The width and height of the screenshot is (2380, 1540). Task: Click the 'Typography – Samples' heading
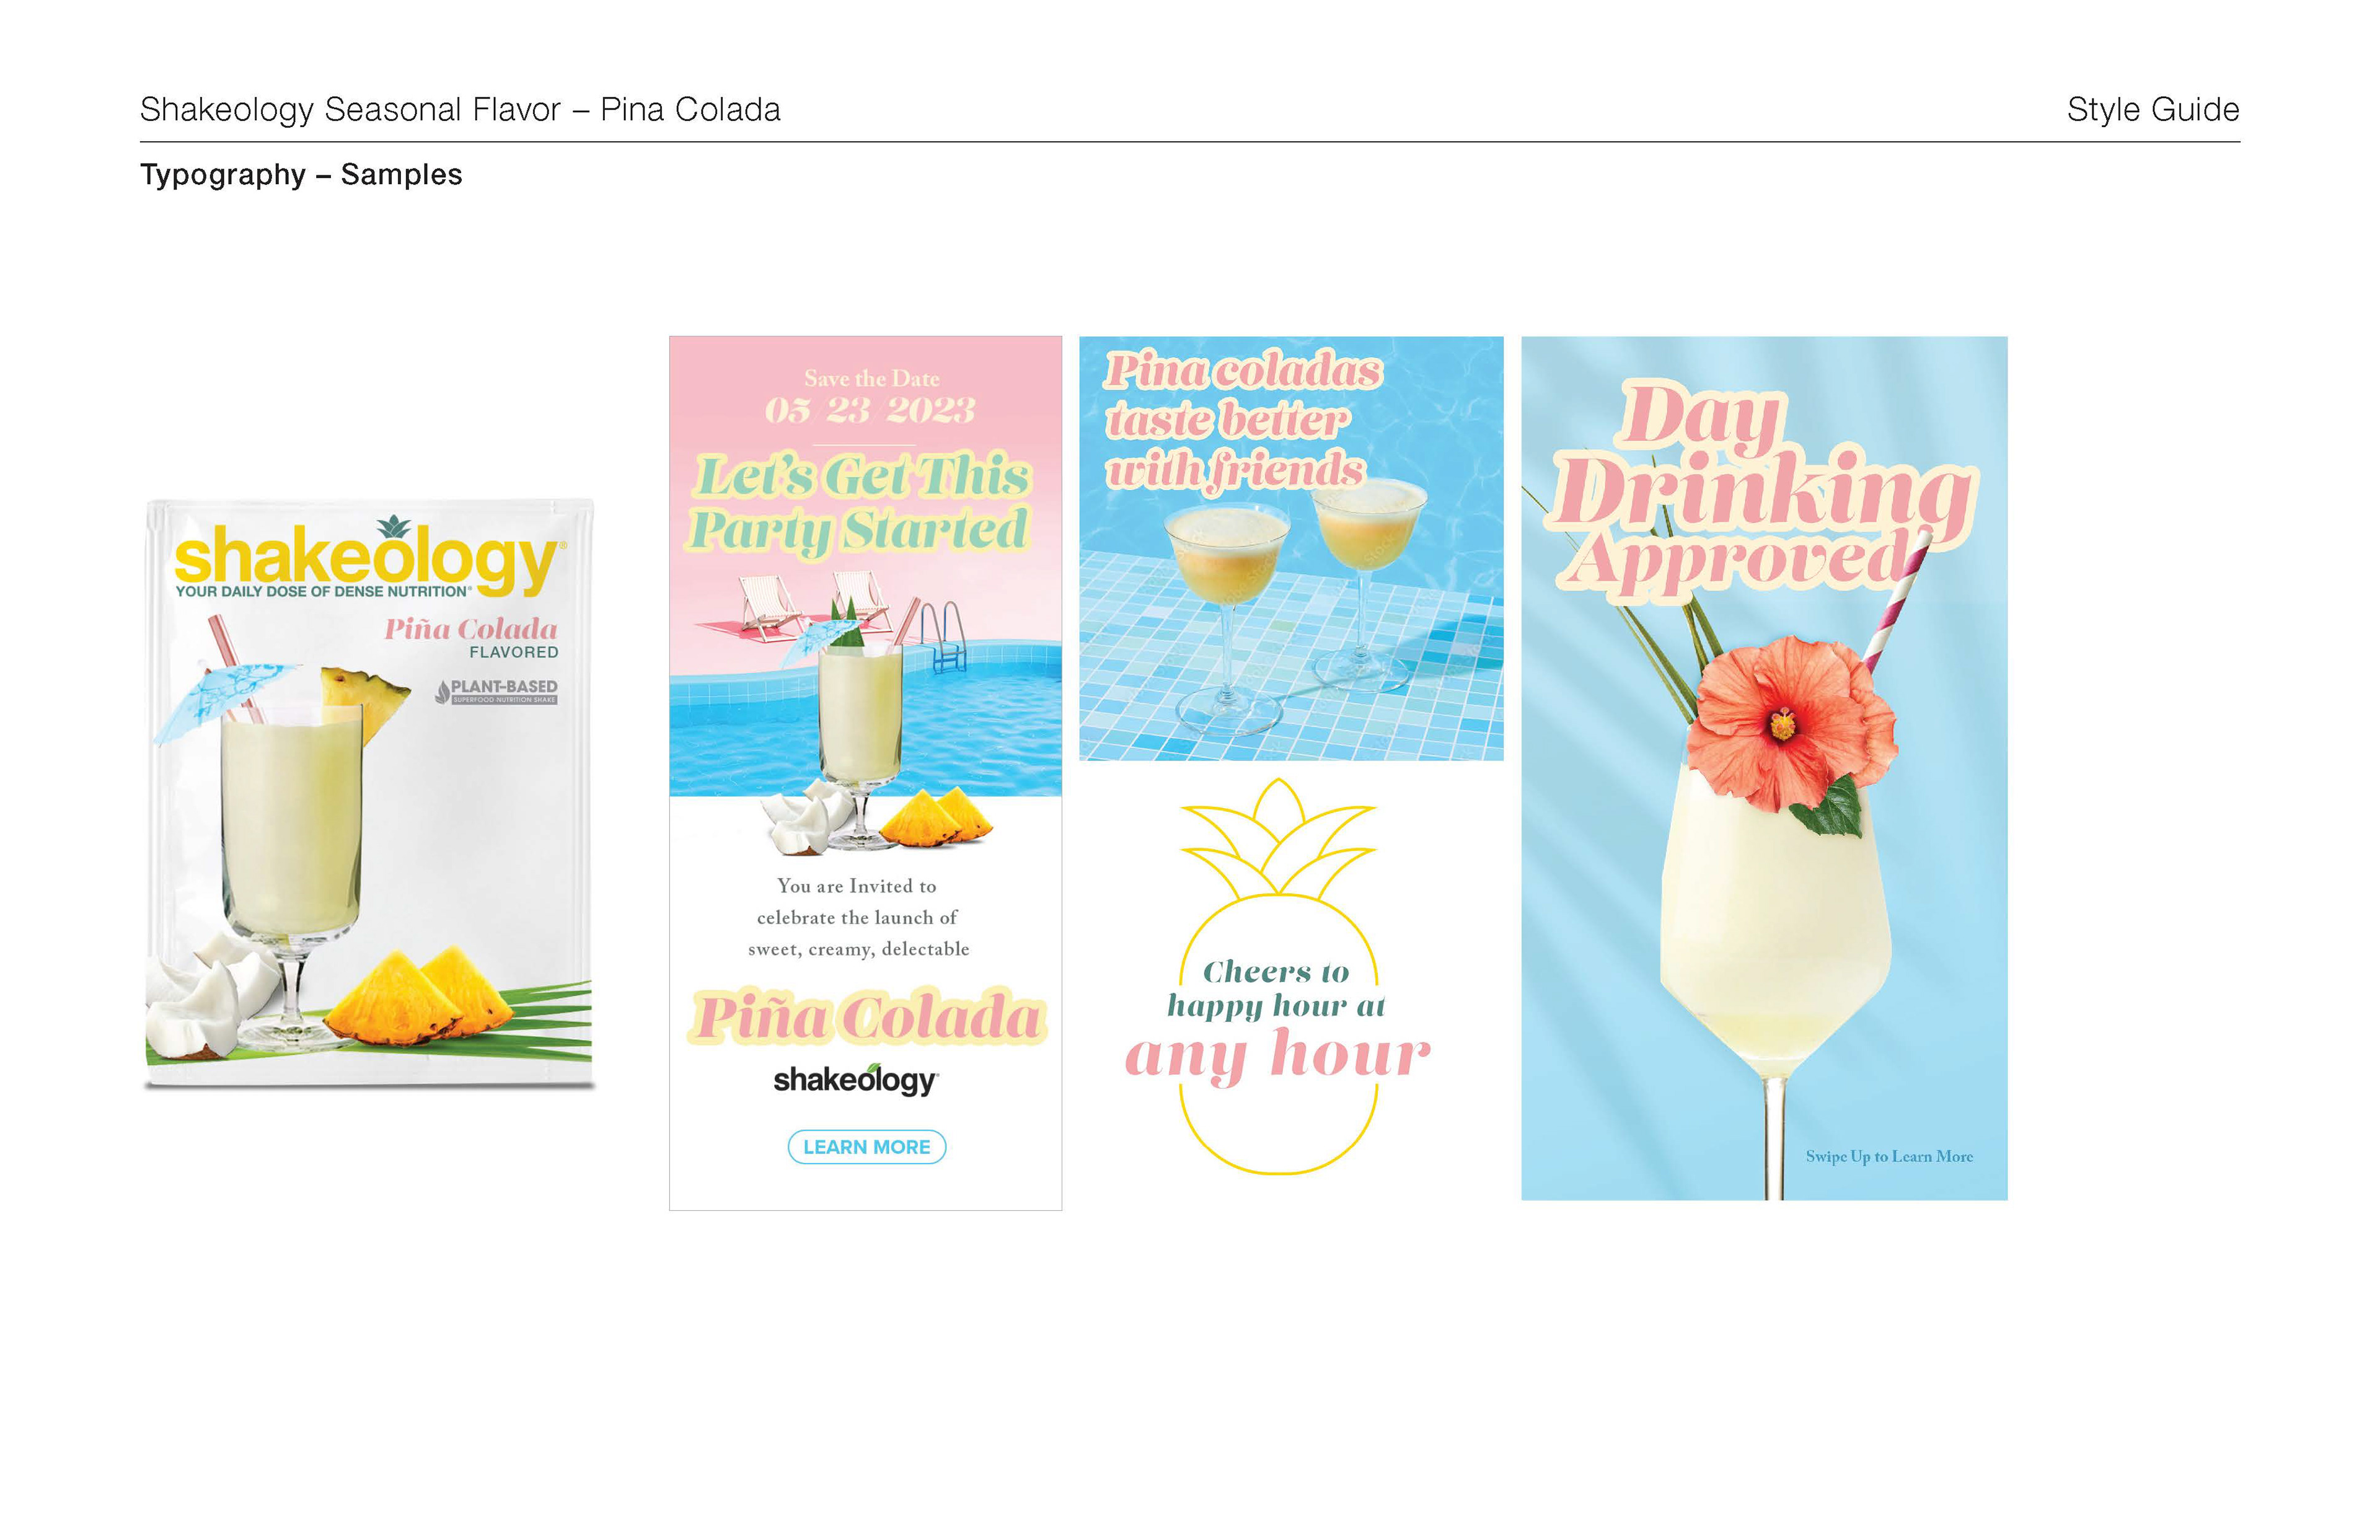[301, 174]
